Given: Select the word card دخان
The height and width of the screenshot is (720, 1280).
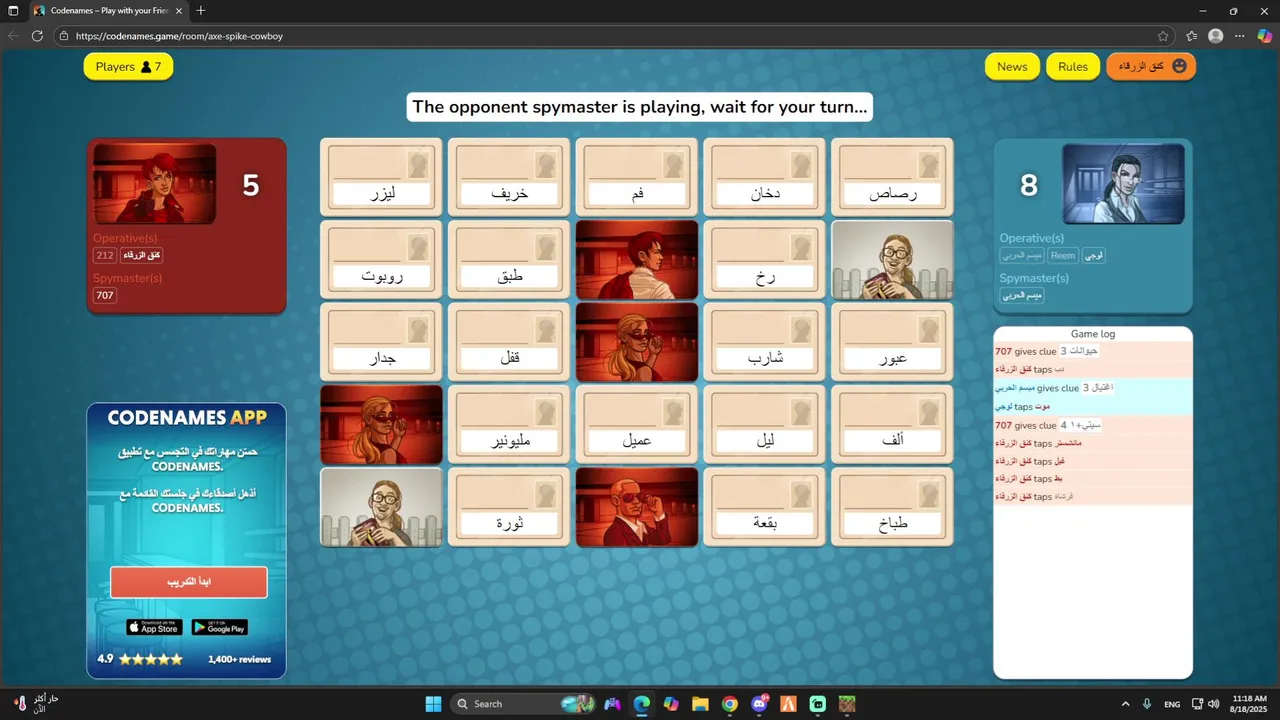Looking at the screenshot, I should tap(764, 177).
